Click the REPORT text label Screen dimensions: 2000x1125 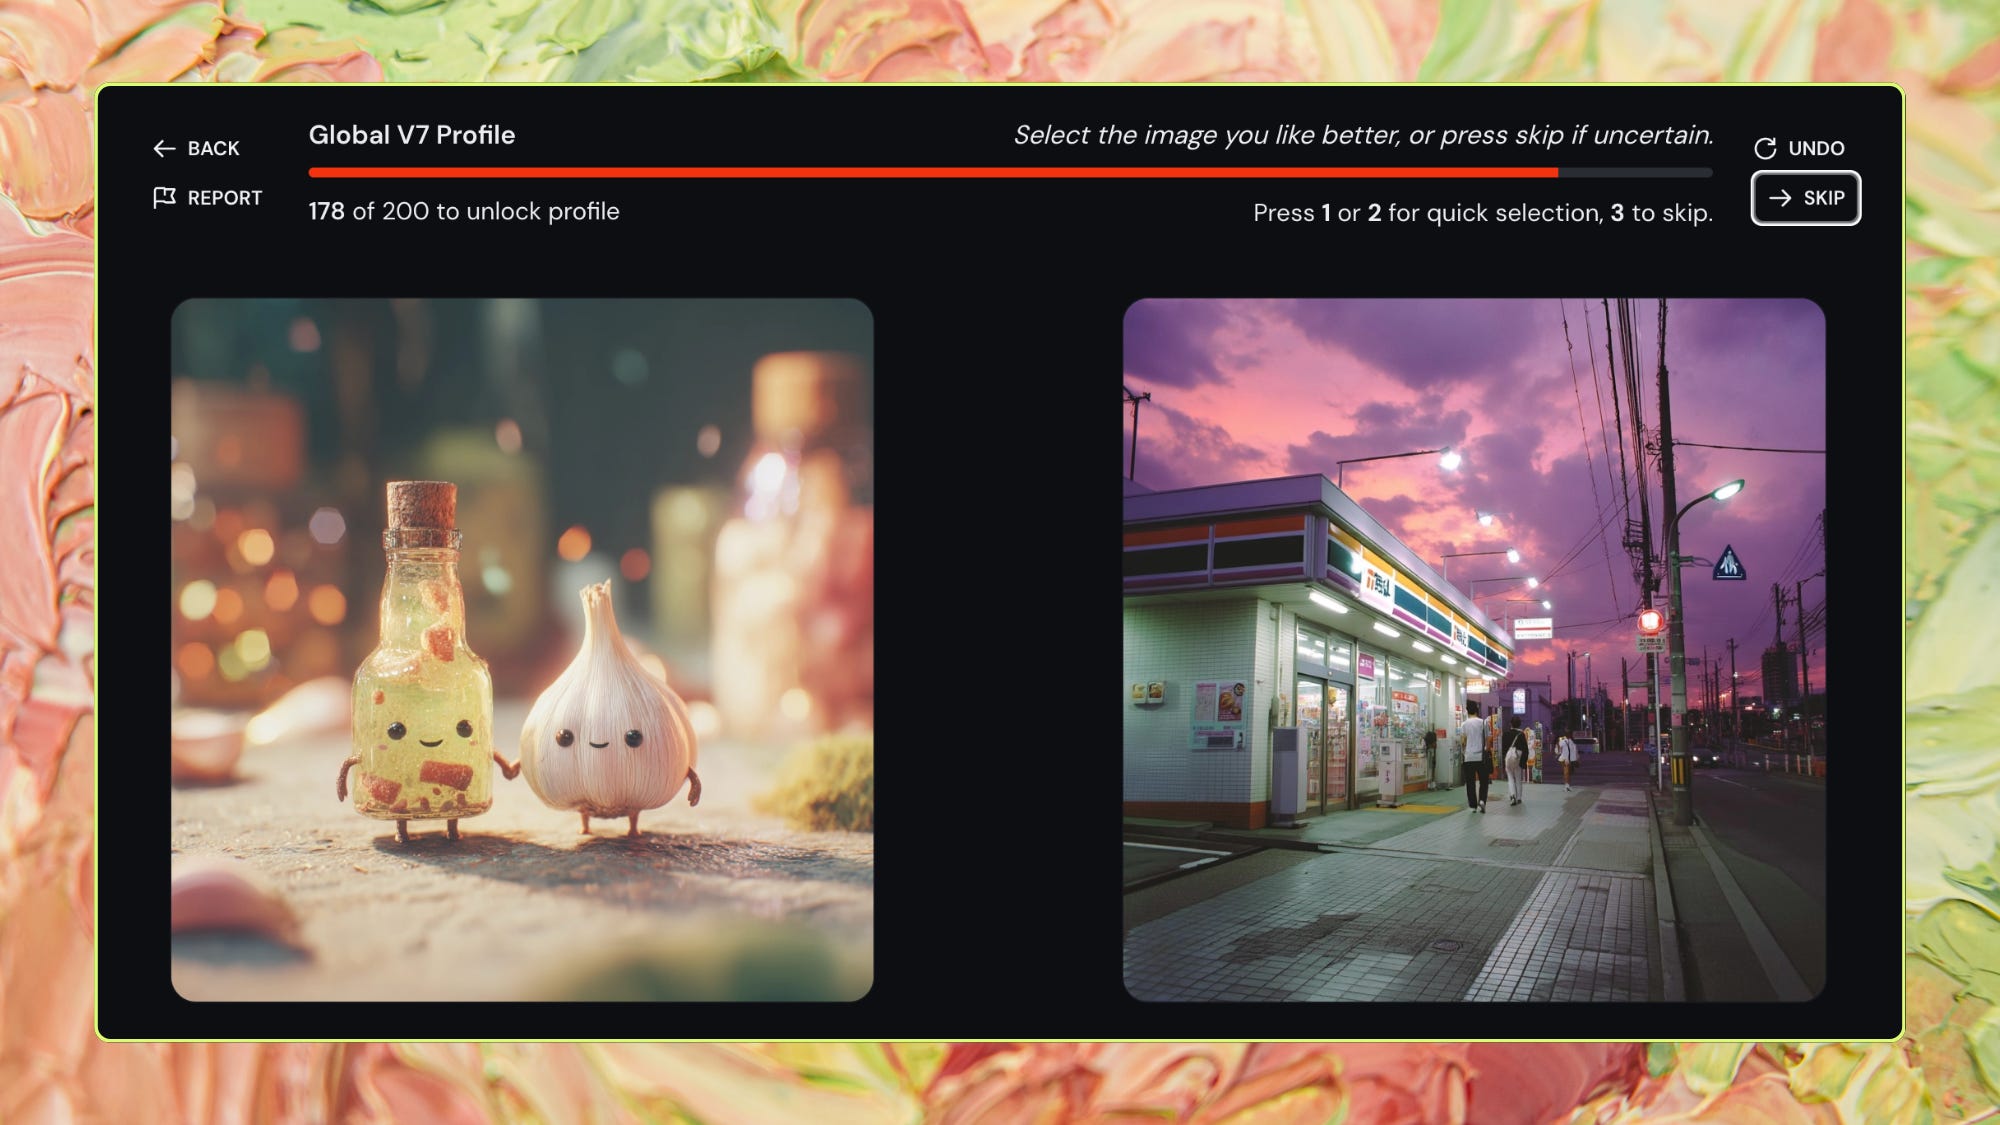pyautogui.click(x=224, y=198)
